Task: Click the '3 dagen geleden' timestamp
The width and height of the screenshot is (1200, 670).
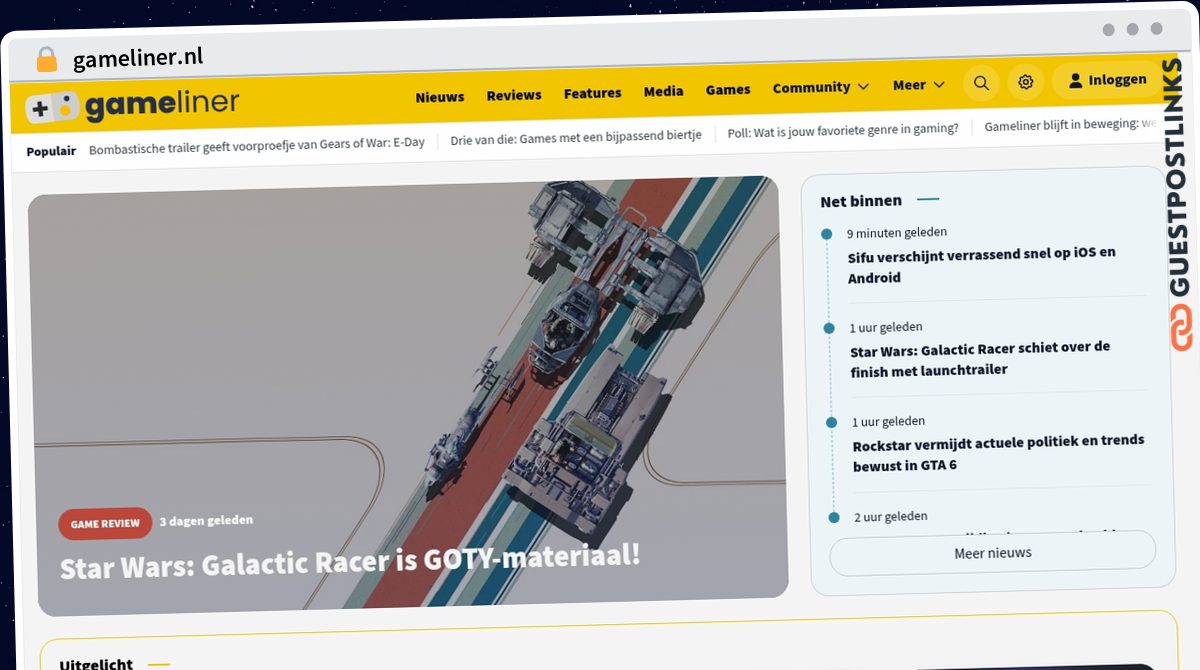Action: click(x=206, y=521)
